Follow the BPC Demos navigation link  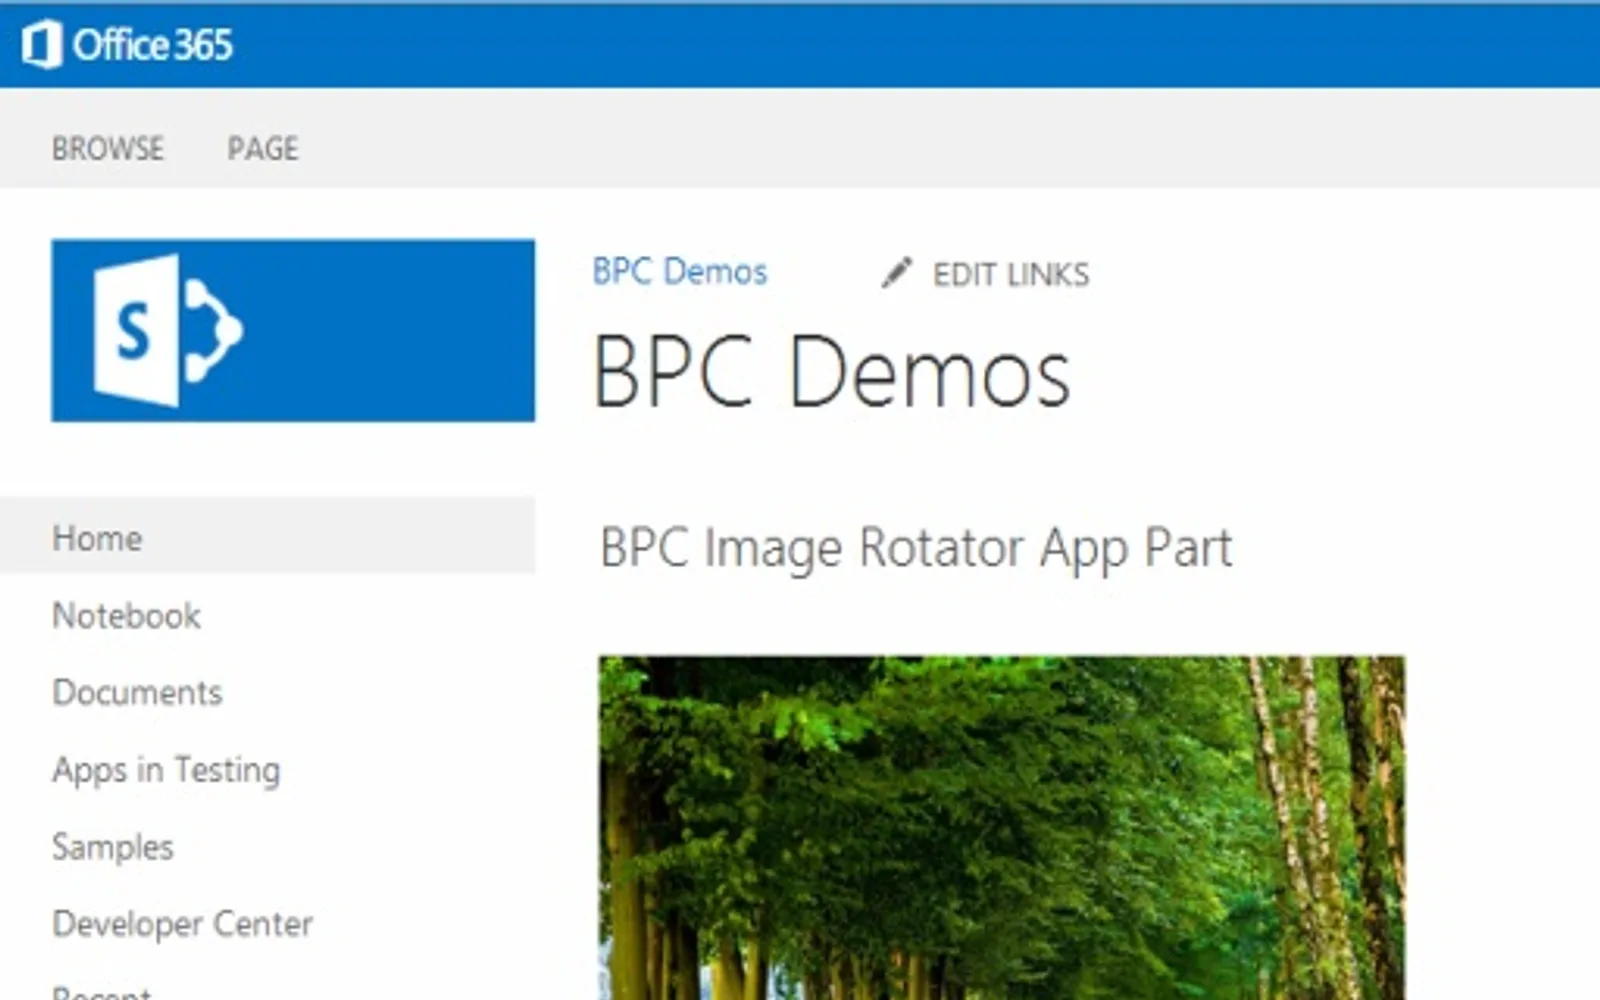[680, 271]
